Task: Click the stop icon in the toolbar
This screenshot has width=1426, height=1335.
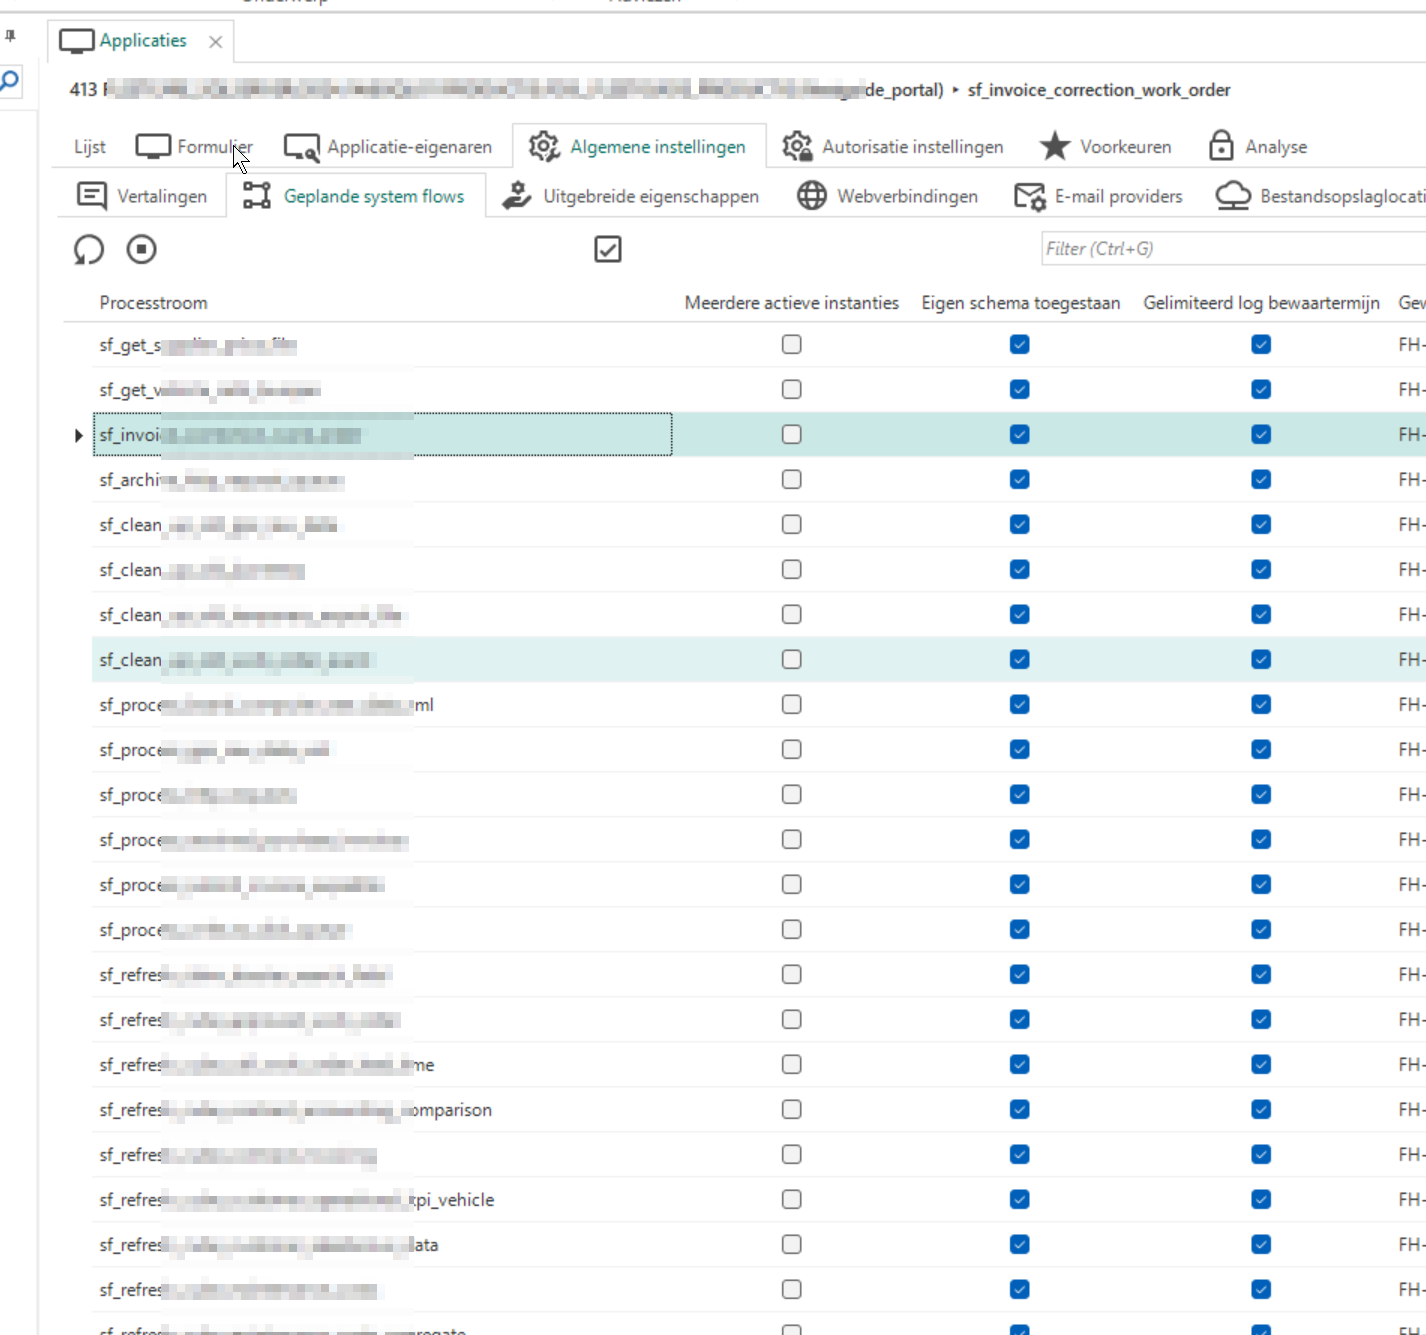Action: coord(142,249)
